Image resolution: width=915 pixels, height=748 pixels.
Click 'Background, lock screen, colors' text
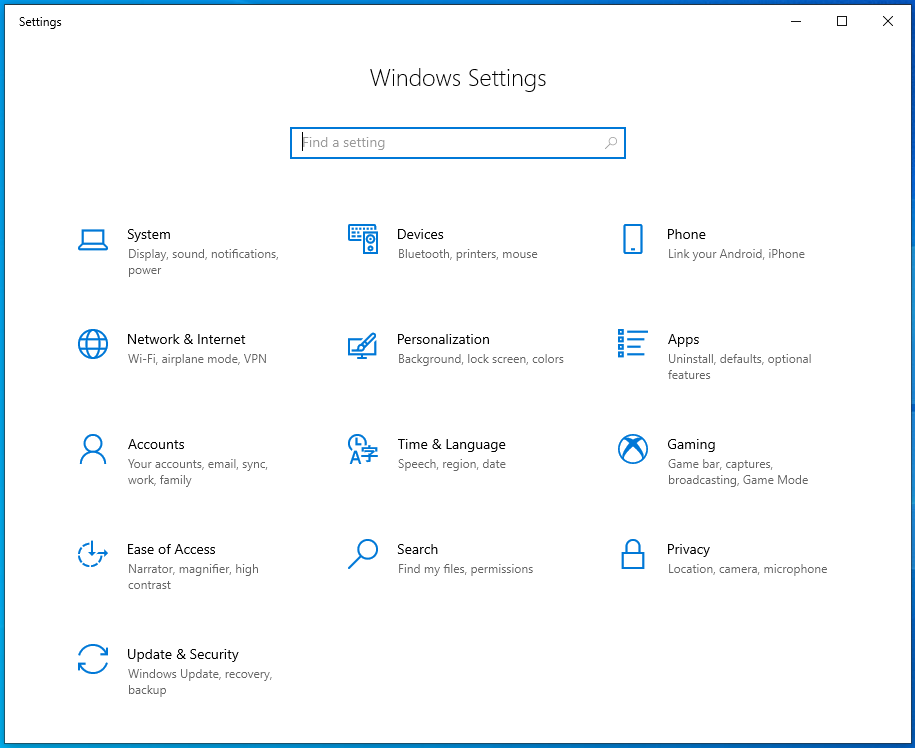pos(481,359)
